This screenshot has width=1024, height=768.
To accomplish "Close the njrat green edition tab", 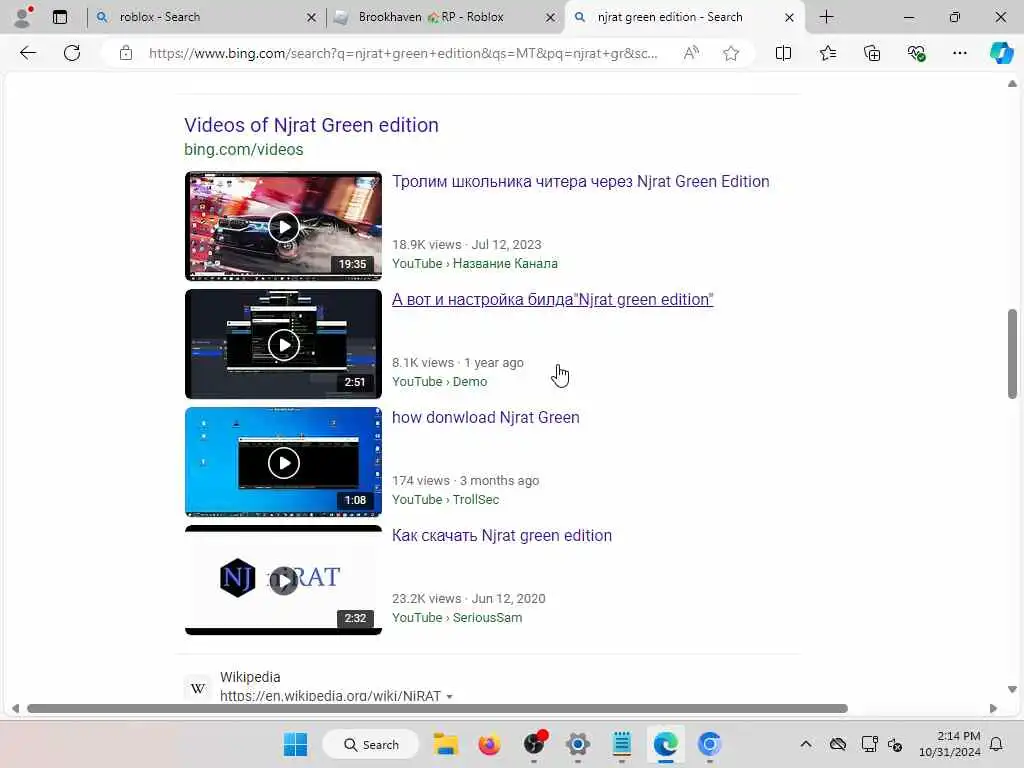I will pos(790,18).
